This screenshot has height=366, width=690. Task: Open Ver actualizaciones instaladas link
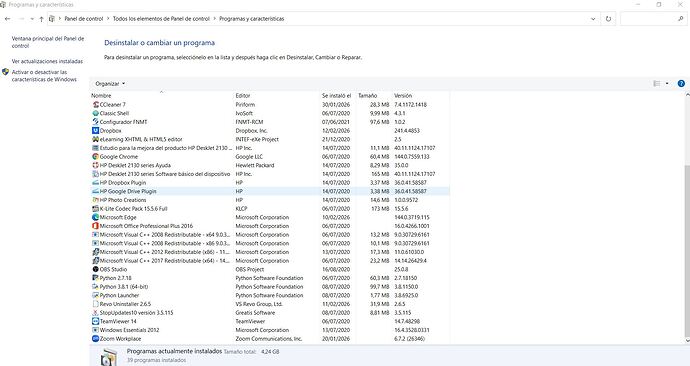(47, 61)
